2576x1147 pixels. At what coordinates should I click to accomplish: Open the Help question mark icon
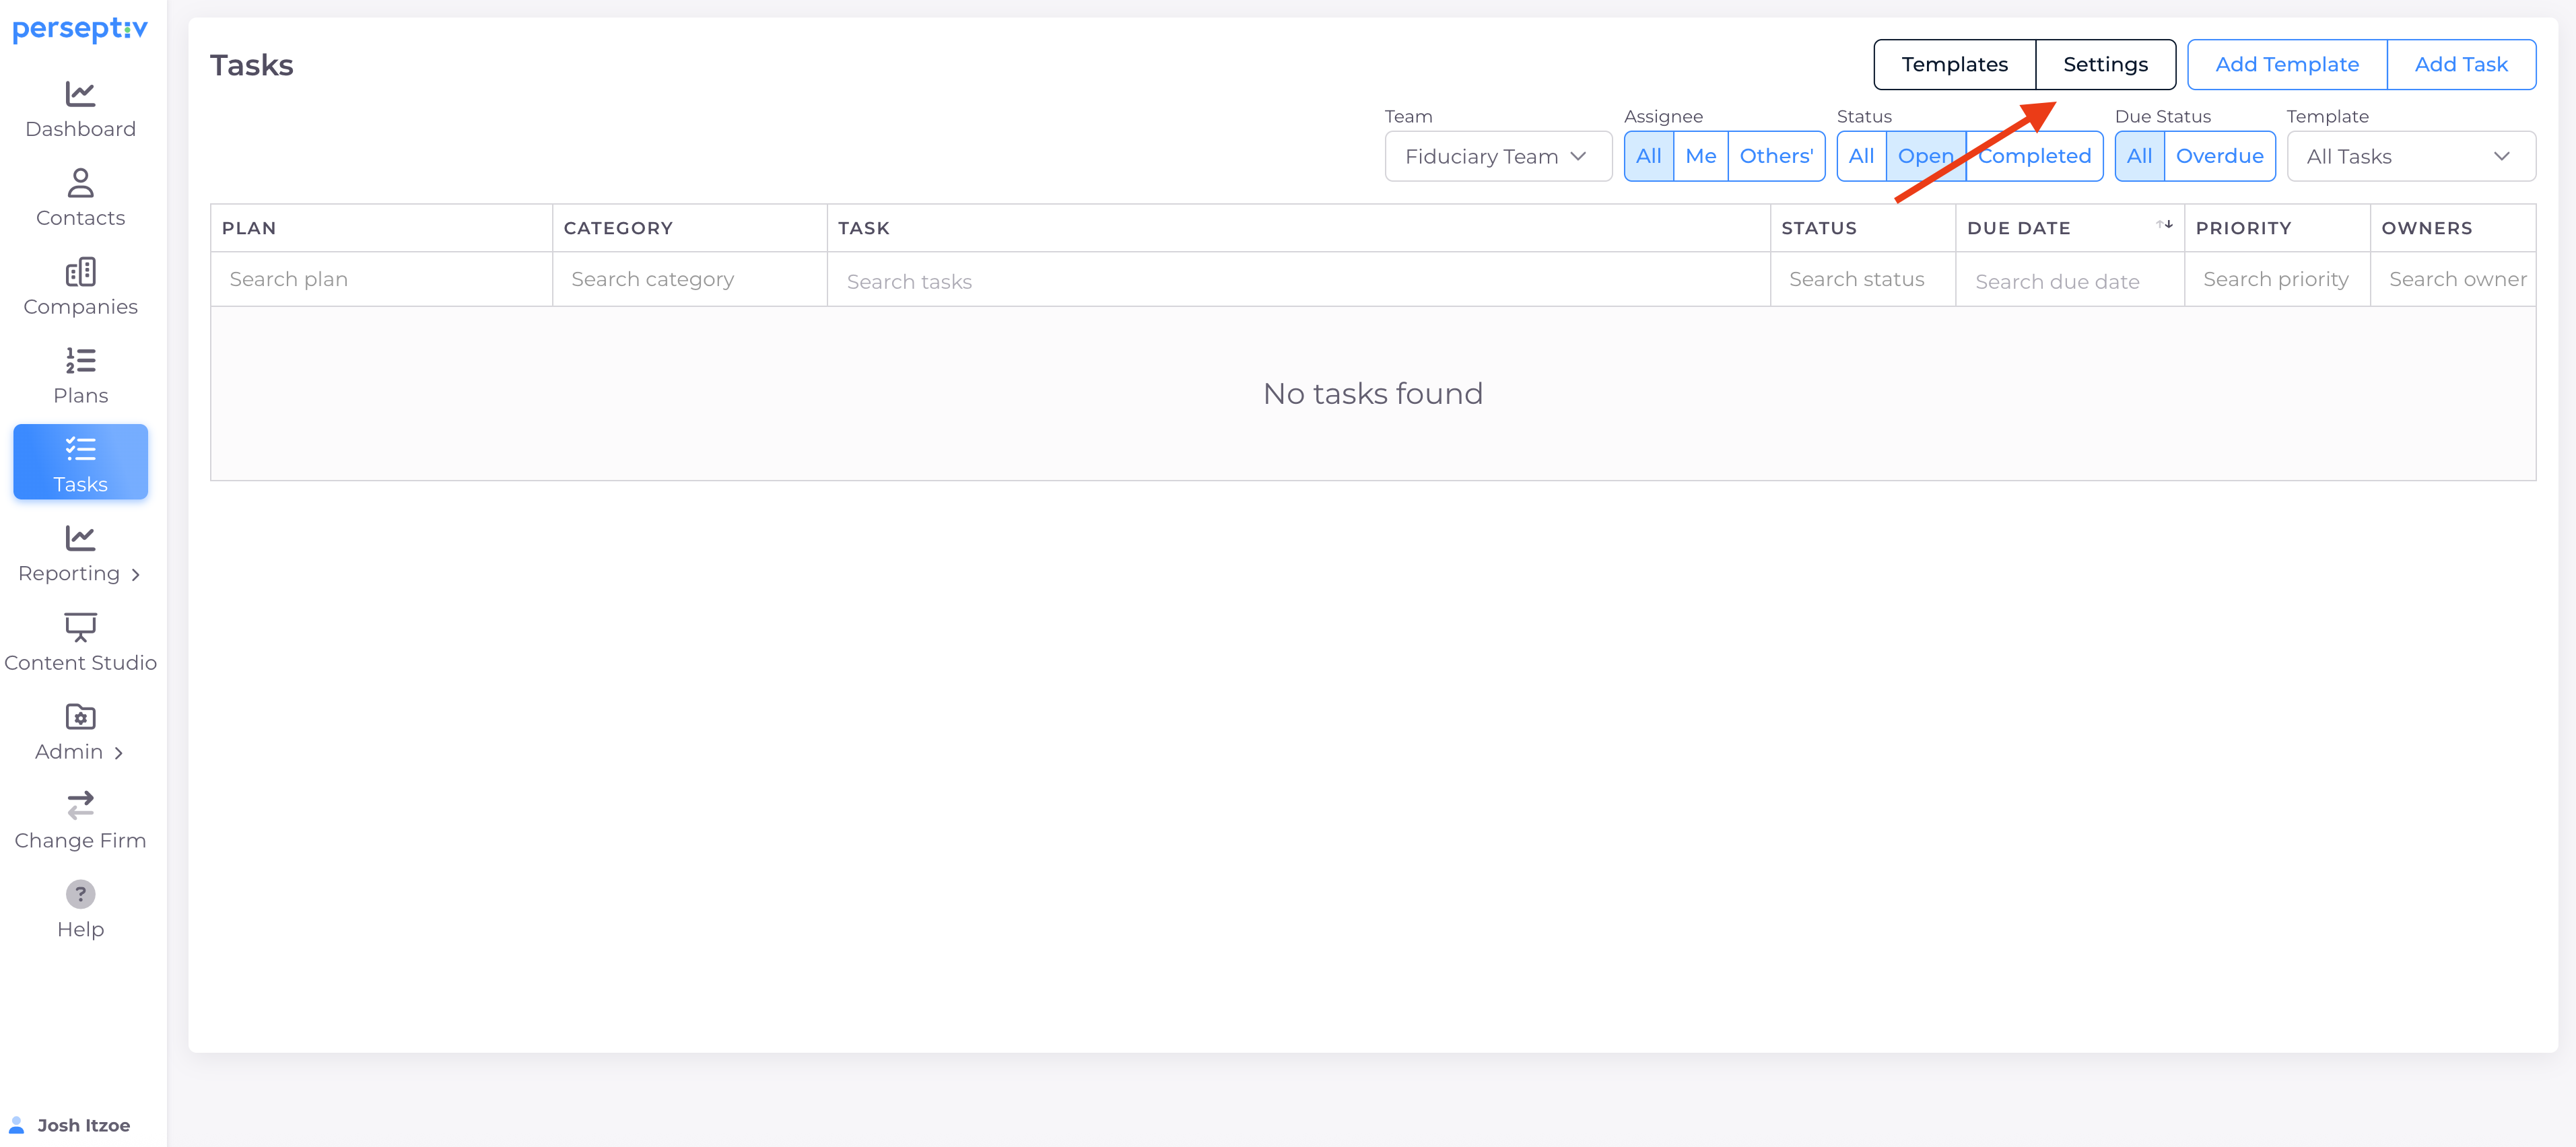(x=80, y=894)
